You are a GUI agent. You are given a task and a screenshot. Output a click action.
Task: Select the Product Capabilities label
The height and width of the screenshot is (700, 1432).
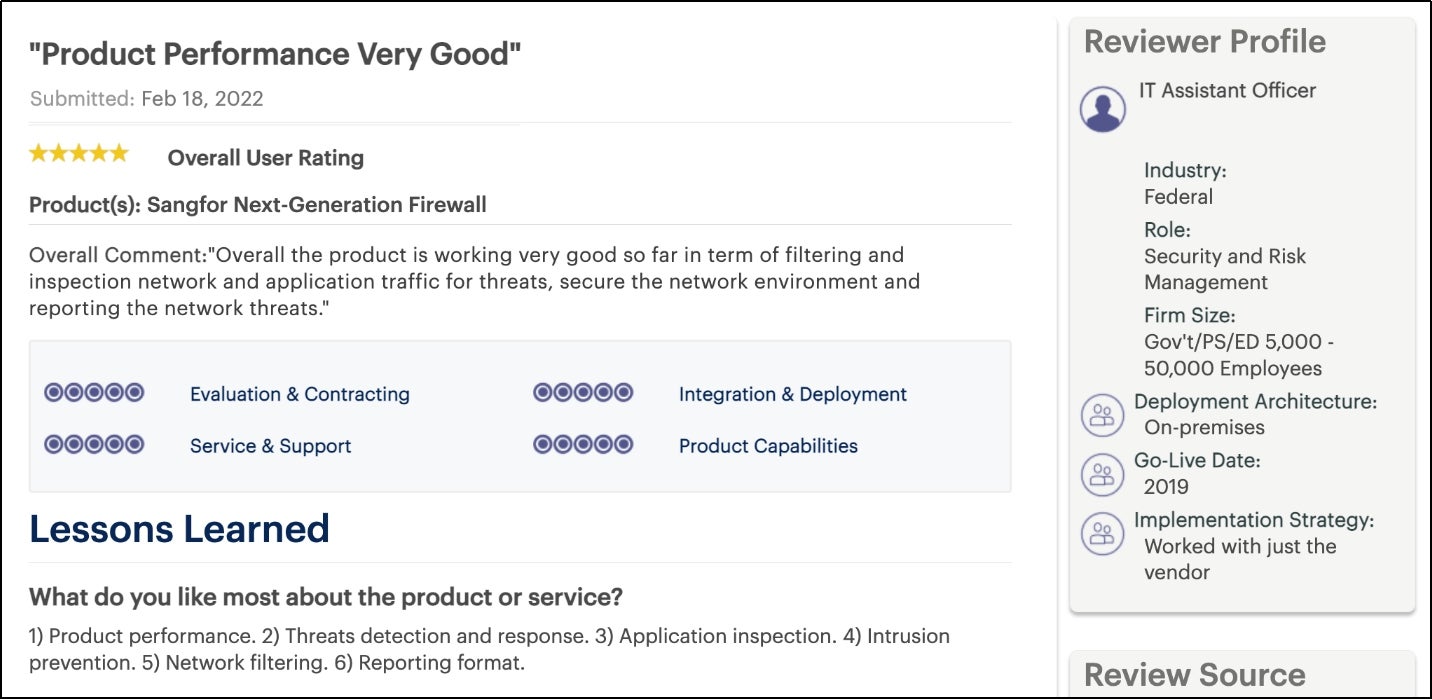[x=768, y=446]
